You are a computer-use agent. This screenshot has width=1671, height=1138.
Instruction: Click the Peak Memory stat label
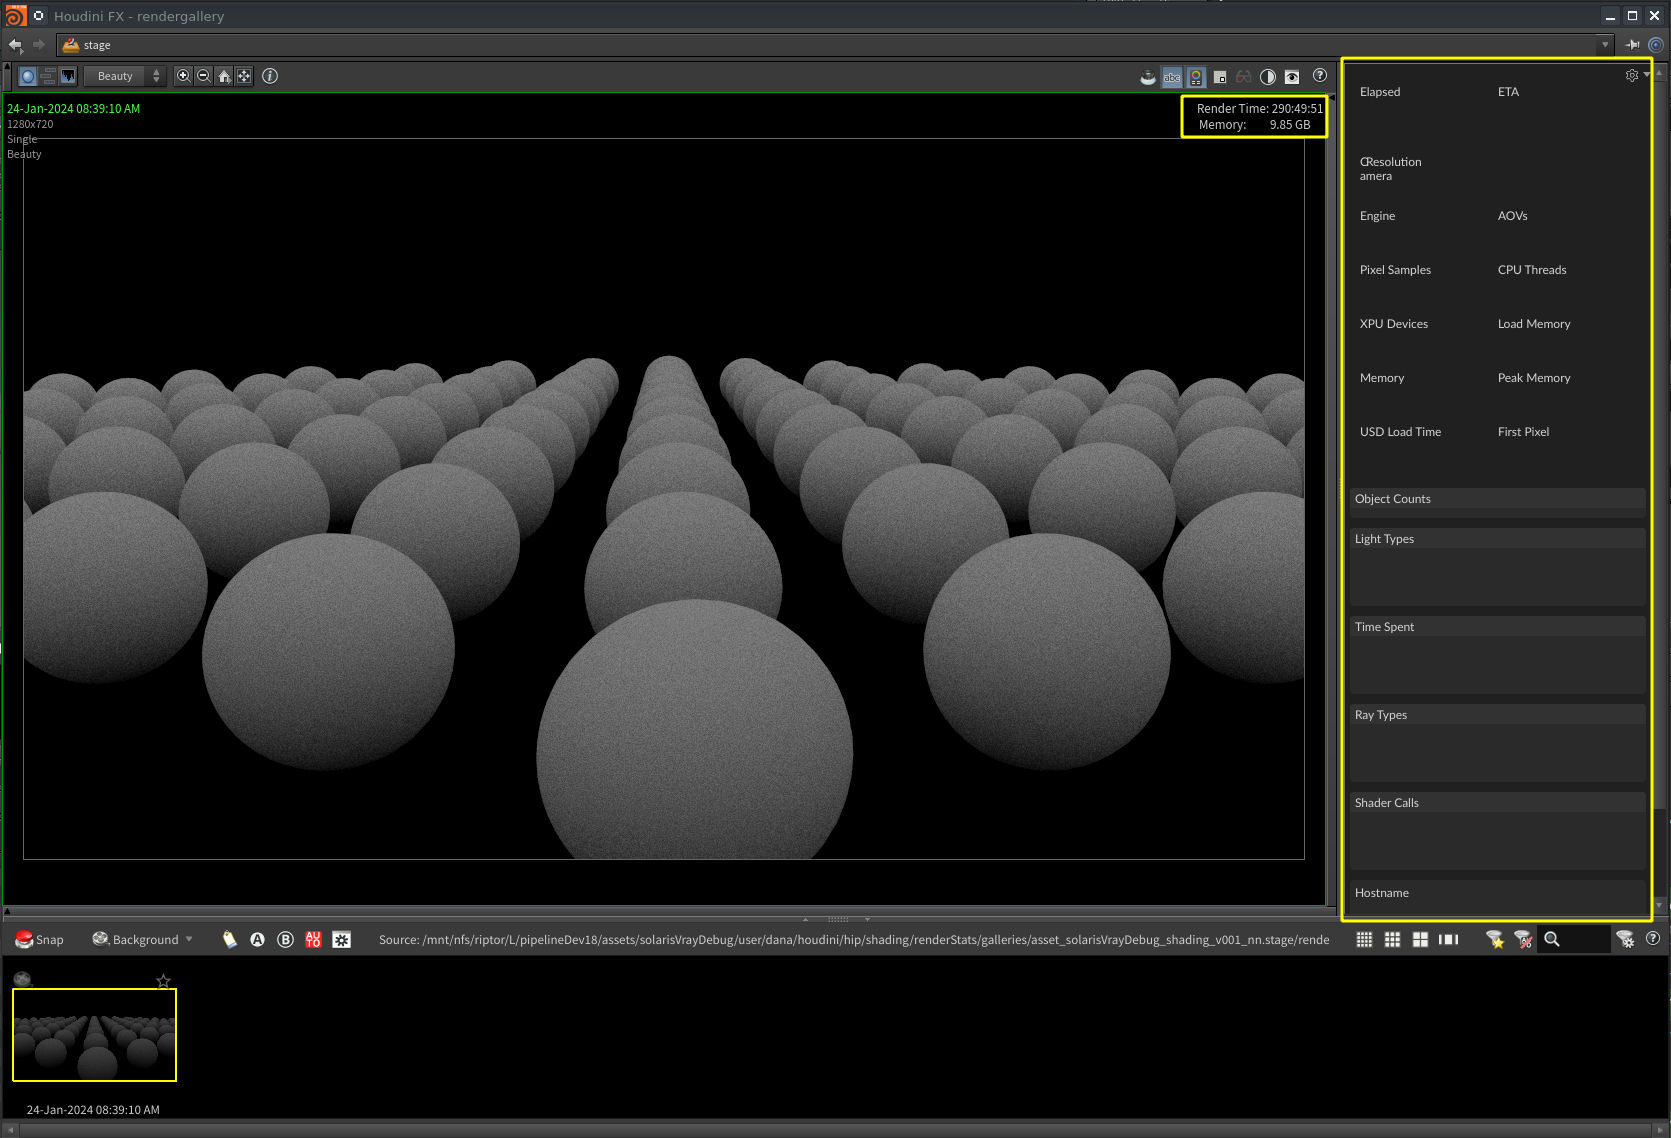click(1534, 378)
